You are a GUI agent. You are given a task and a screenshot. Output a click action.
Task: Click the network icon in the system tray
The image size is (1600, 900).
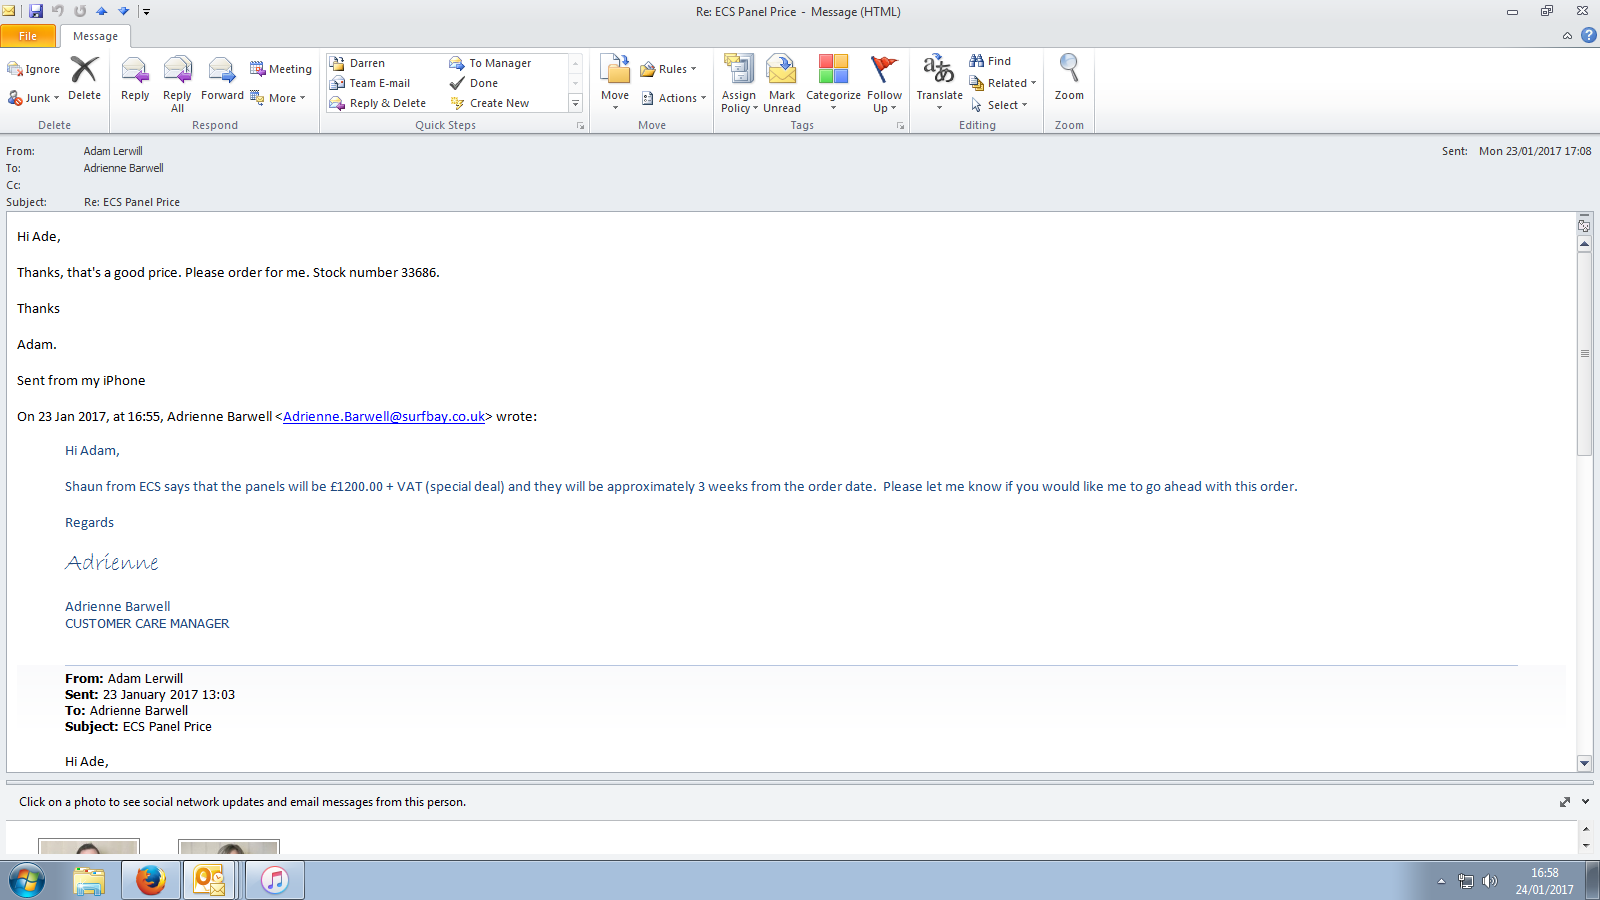1466,881
